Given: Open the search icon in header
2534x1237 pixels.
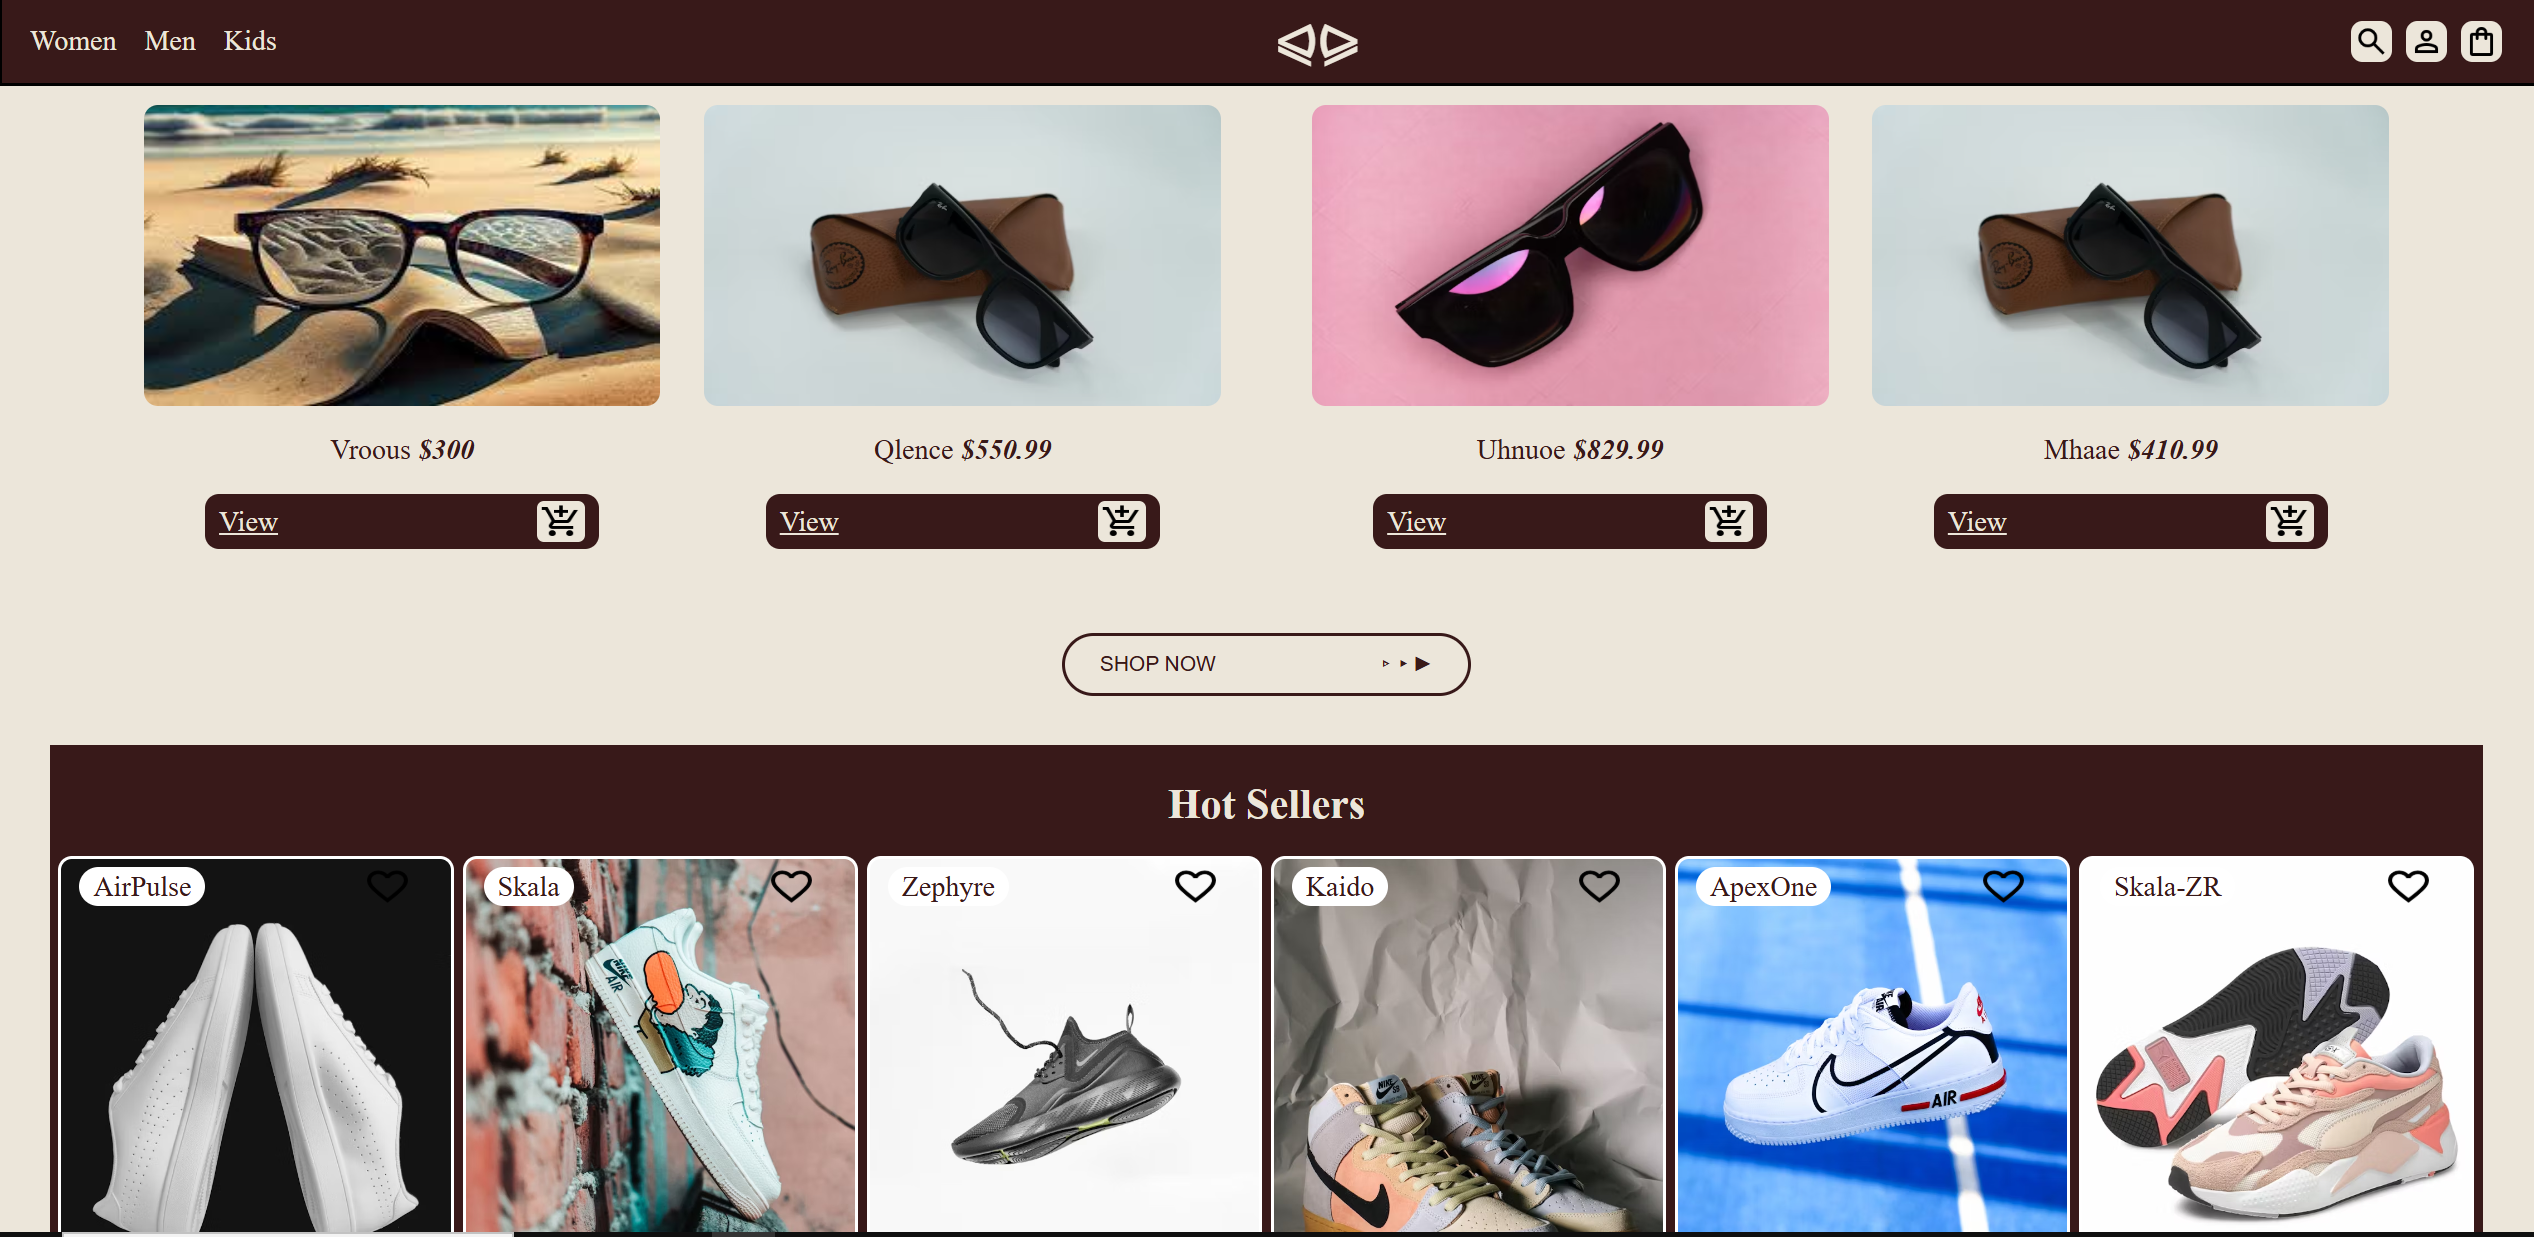Looking at the screenshot, I should [2370, 42].
